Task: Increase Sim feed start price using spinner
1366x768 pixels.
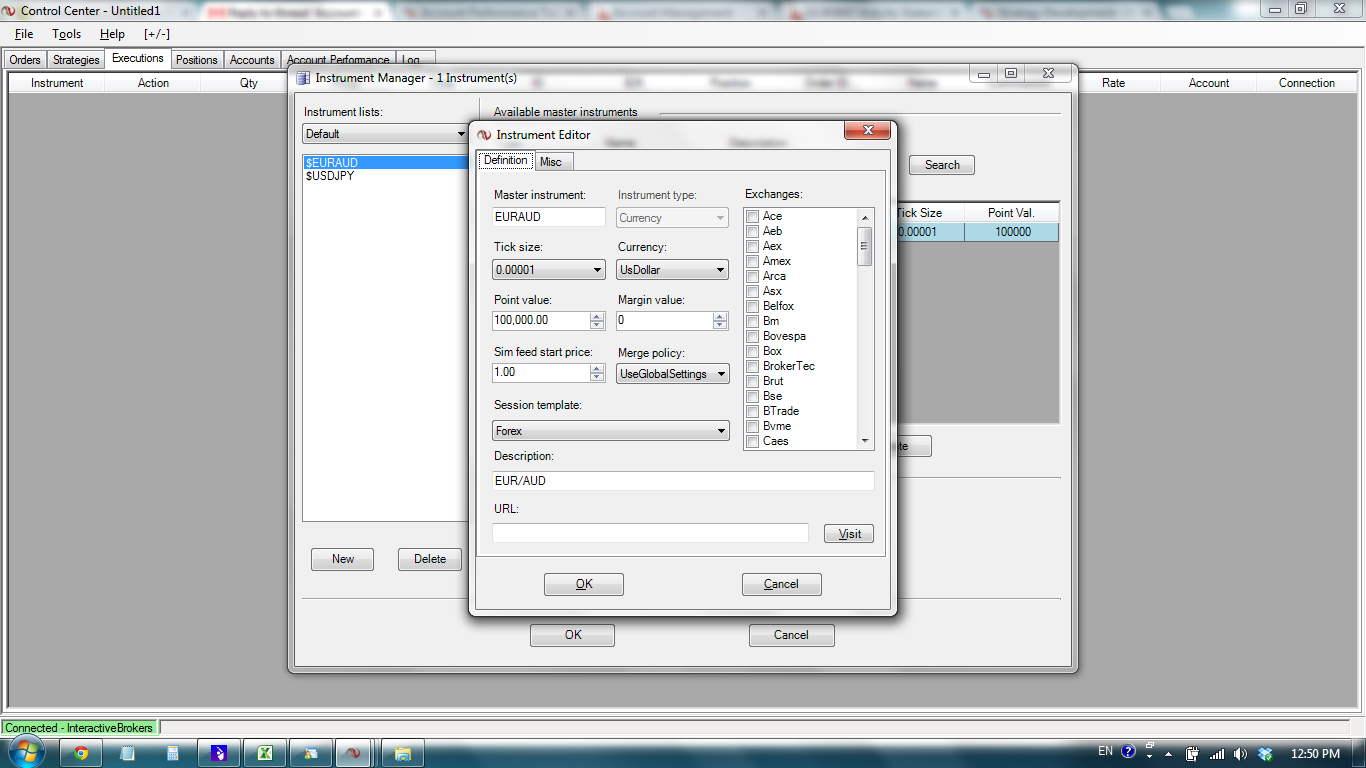Action: (x=597, y=368)
